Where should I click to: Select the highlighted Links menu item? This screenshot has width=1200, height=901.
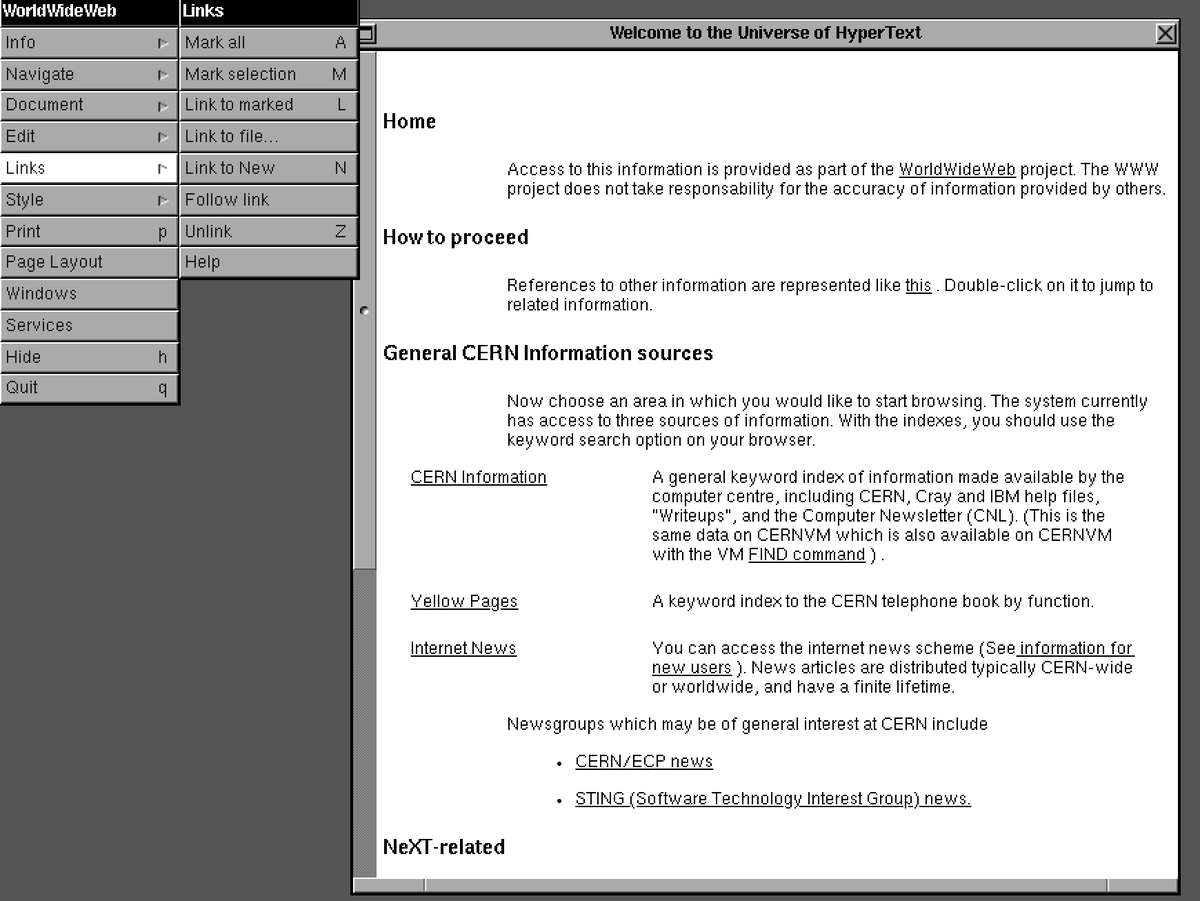[x=89, y=168]
